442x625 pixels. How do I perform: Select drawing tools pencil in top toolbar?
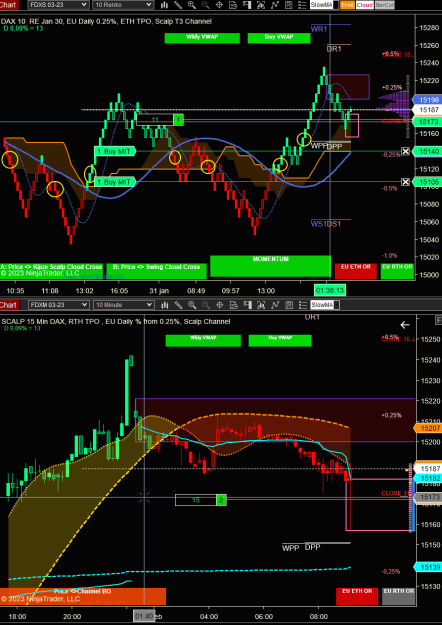178,5
